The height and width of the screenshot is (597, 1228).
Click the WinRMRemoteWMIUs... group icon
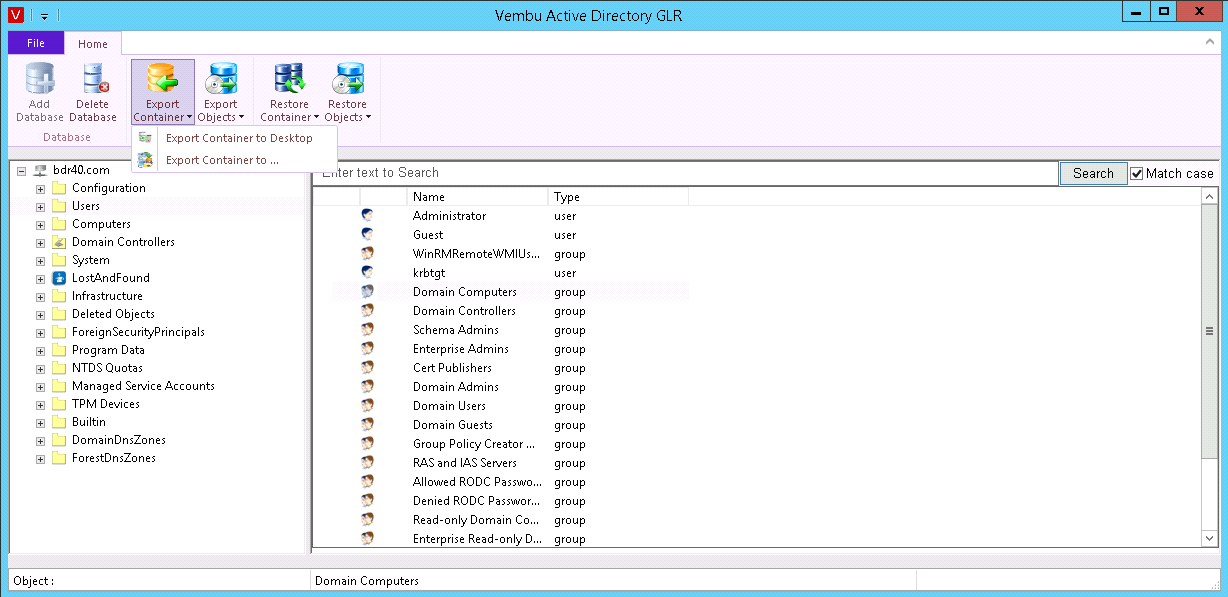367,254
